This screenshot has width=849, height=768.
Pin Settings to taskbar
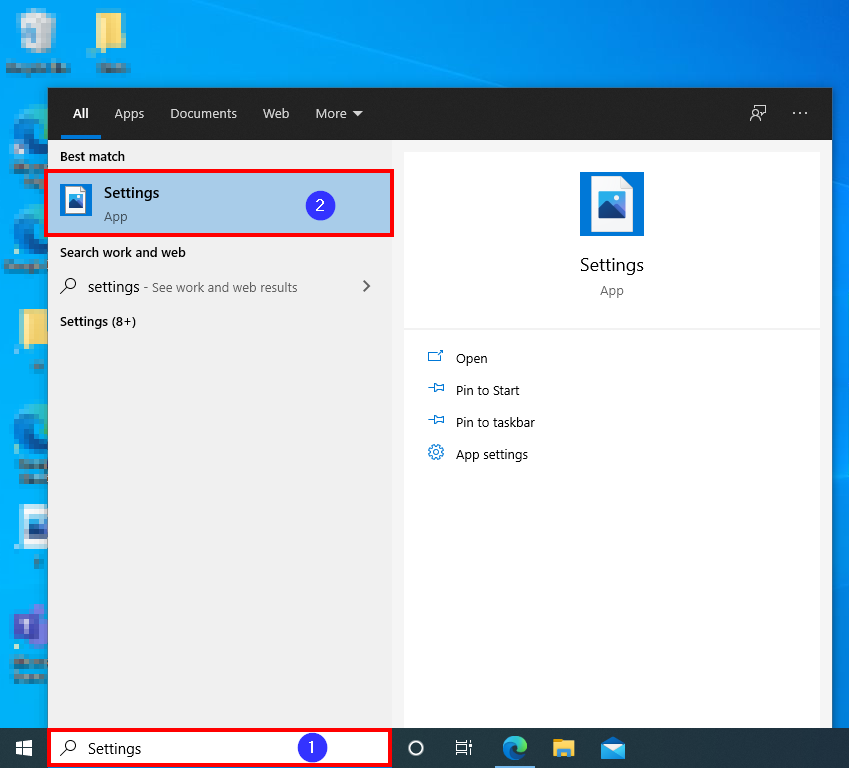coord(495,422)
